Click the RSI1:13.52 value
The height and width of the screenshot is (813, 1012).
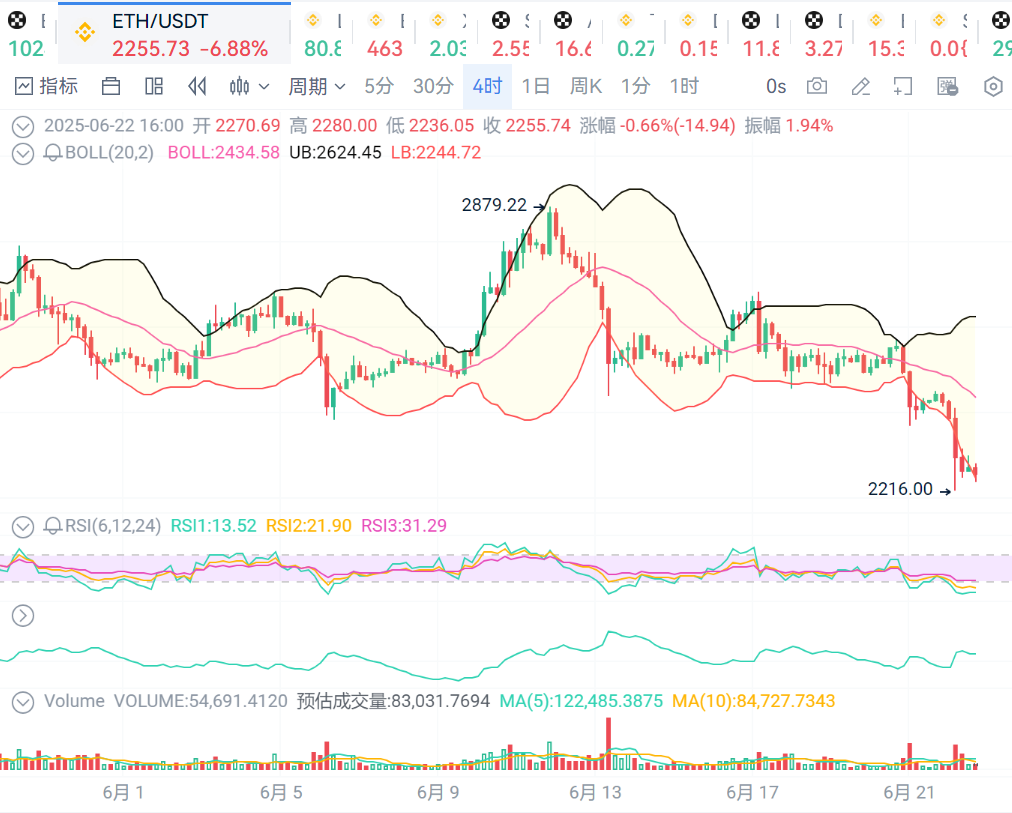214,526
